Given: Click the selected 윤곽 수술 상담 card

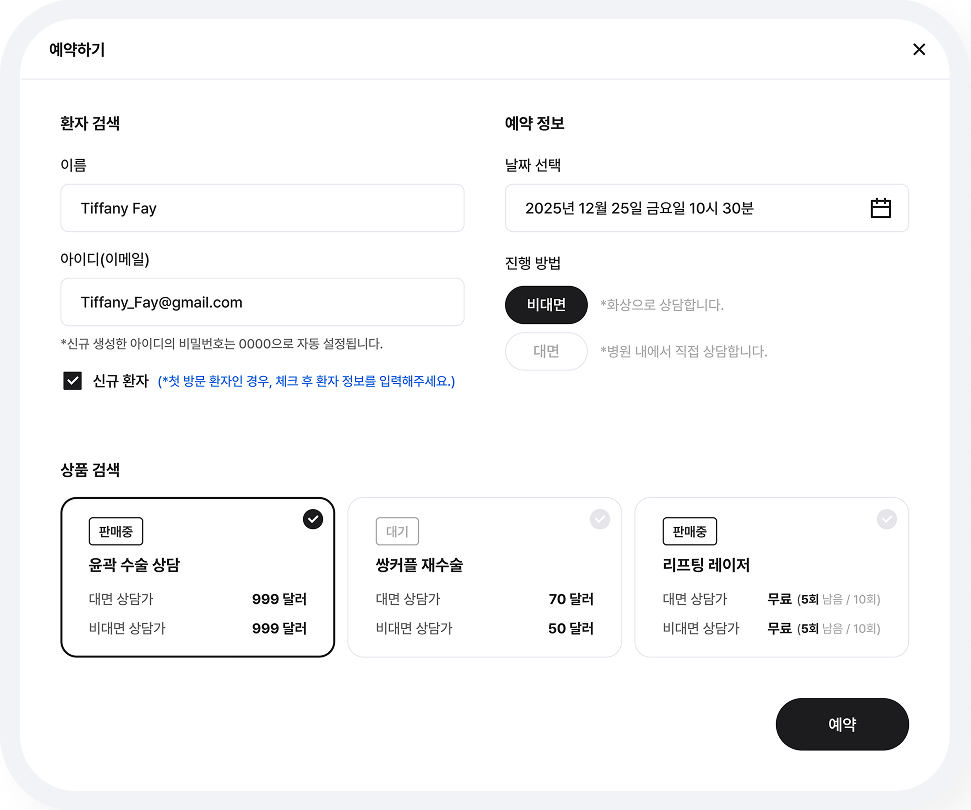Looking at the screenshot, I should 197,577.
